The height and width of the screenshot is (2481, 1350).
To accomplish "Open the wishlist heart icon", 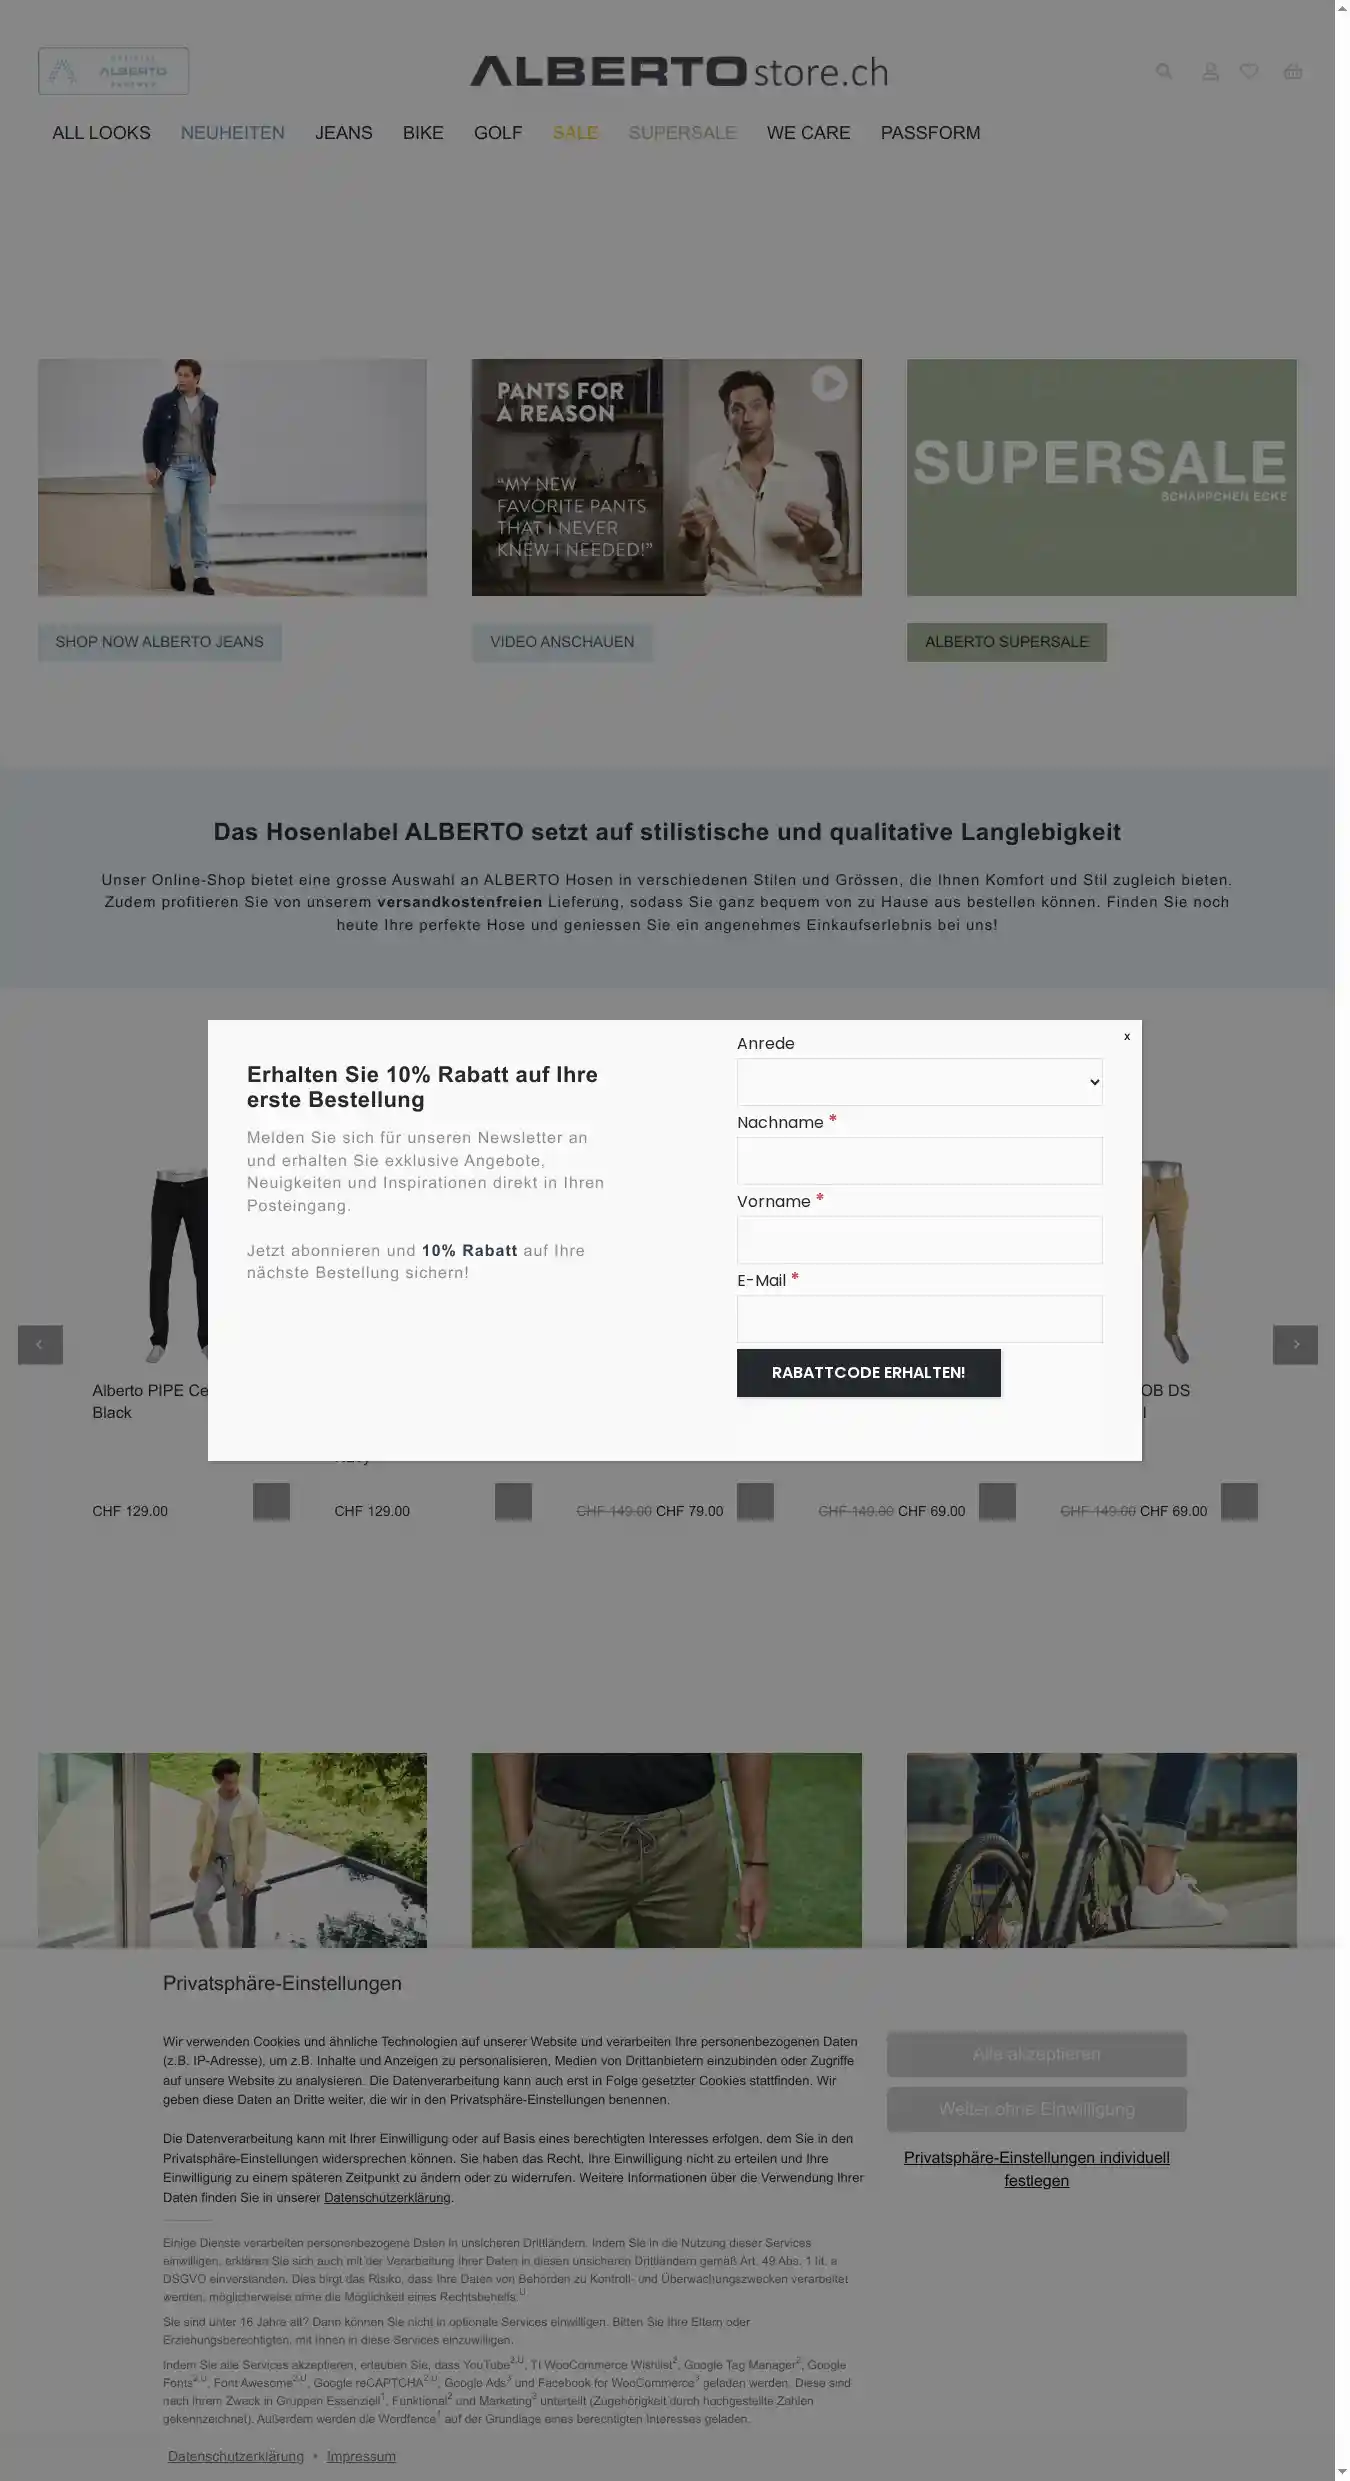I will [1249, 71].
